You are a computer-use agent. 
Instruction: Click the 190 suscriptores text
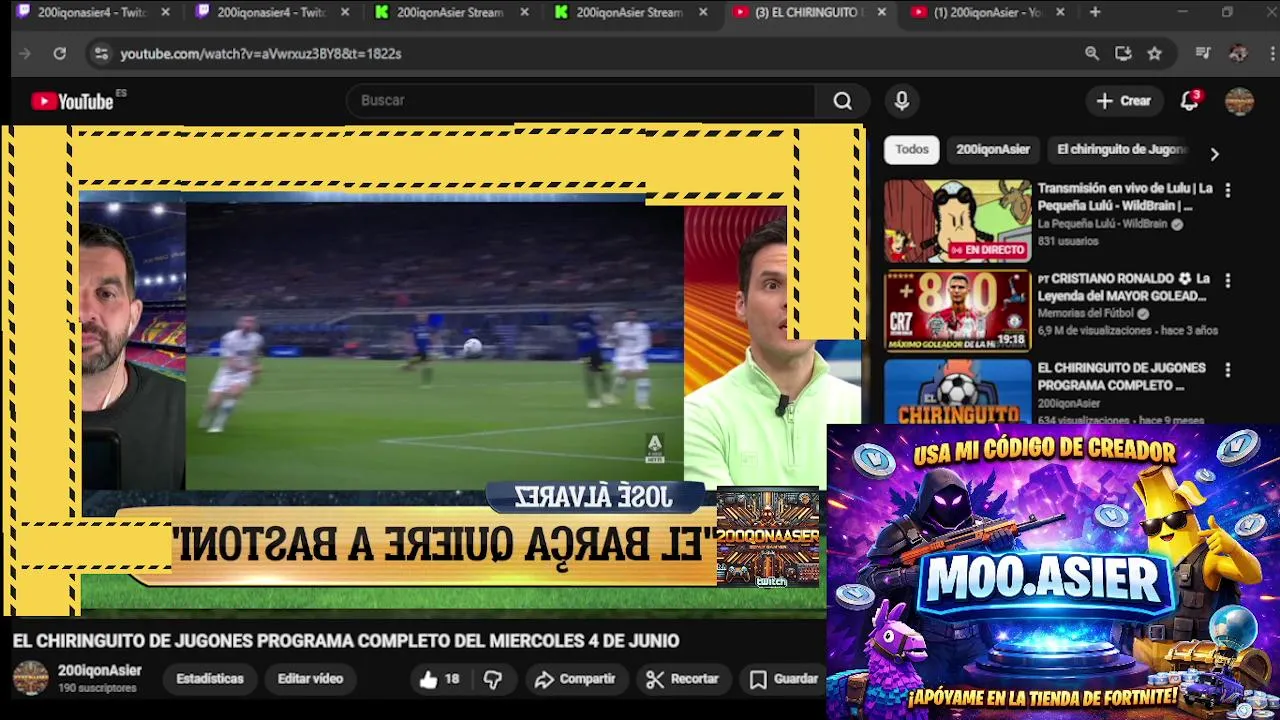[97, 689]
